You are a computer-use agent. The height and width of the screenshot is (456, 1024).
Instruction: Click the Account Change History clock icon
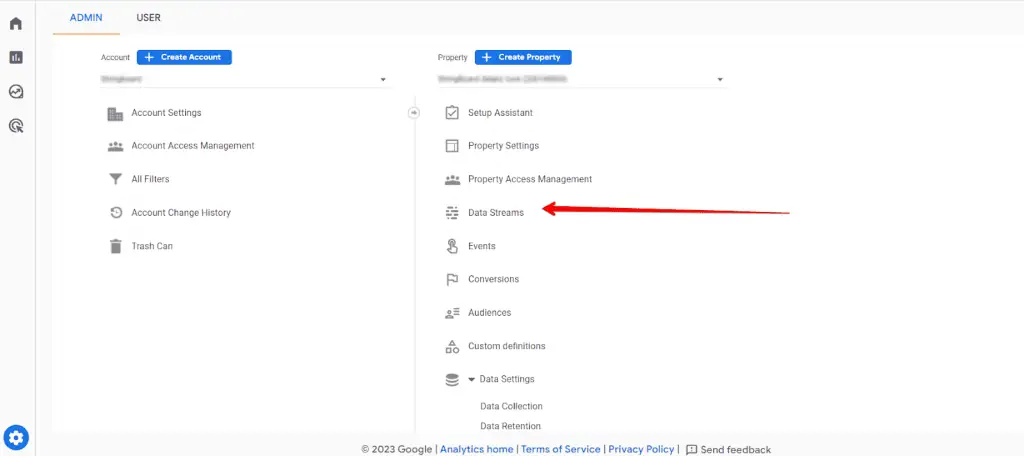pyautogui.click(x=116, y=212)
